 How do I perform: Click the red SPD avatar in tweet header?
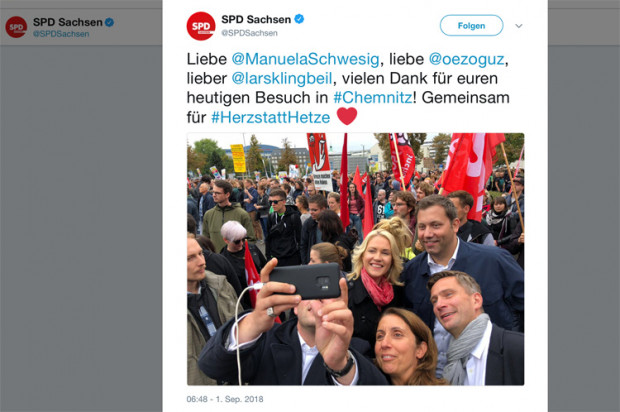pyautogui.click(x=201, y=26)
